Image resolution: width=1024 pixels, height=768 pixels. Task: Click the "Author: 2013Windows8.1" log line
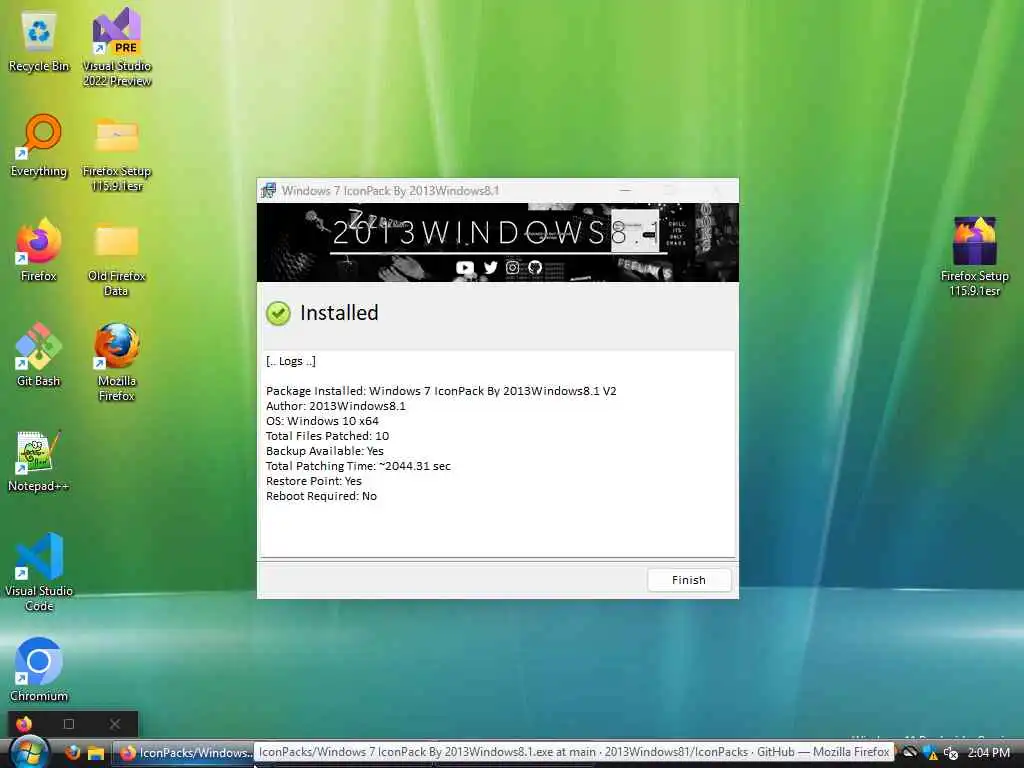pos(336,406)
